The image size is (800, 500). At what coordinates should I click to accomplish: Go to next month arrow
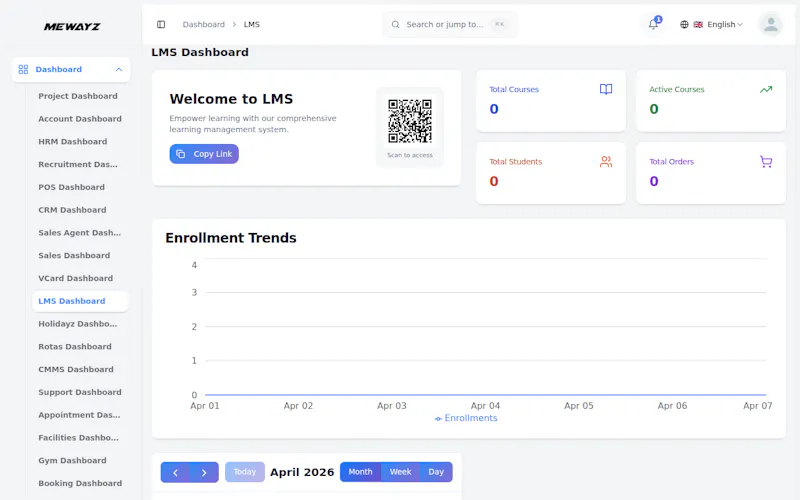pyautogui.click(x=204, y=472)
